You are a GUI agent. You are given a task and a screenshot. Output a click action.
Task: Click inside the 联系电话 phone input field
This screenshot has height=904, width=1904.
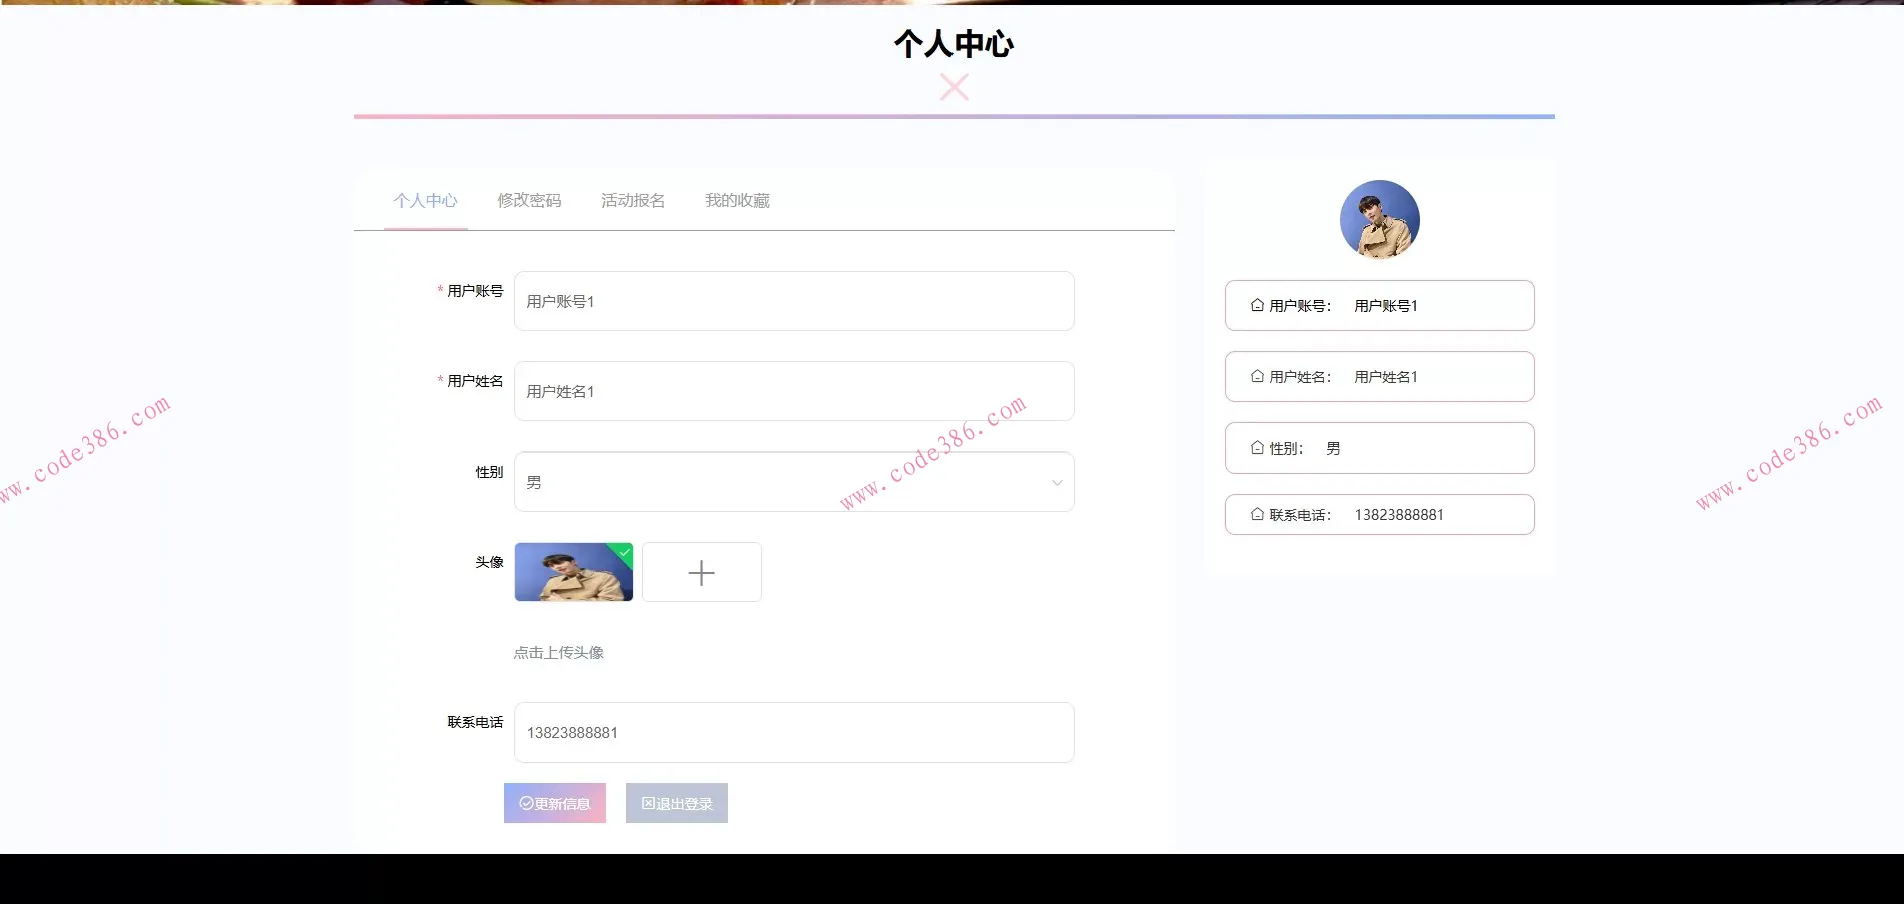[x=793, y=732]
